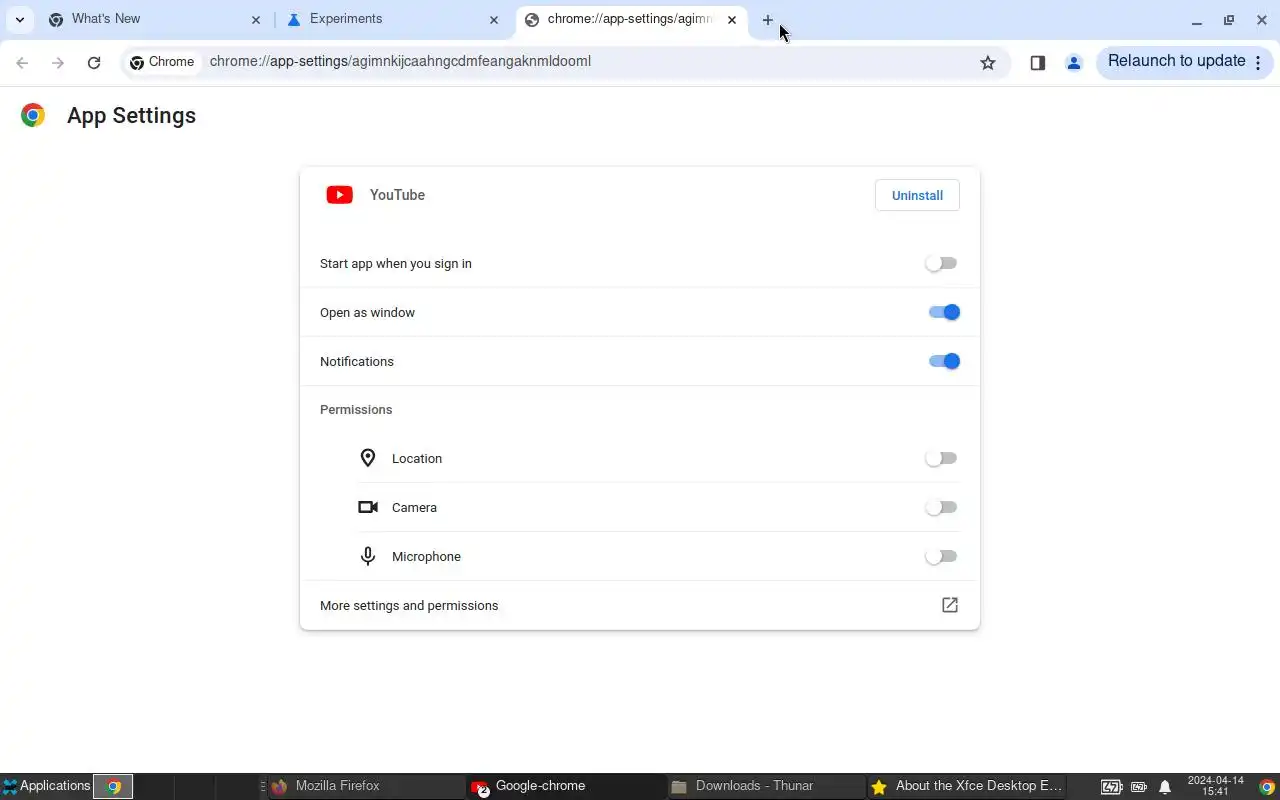Click the App Settings heading
The image size is (1280, 800).
point(131,116)
